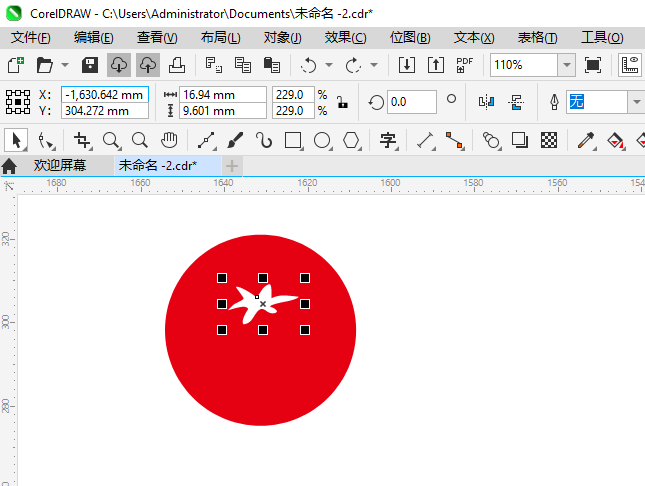Open the Undo history dropdown arrow
The width and height of the screenshot is (645, 486).
(329, 65)
